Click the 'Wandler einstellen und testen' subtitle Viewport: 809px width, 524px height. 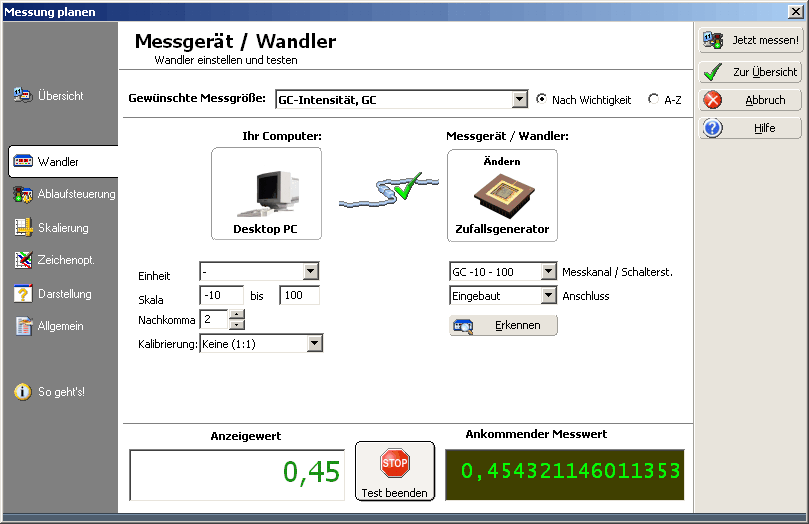pos(226,60)
